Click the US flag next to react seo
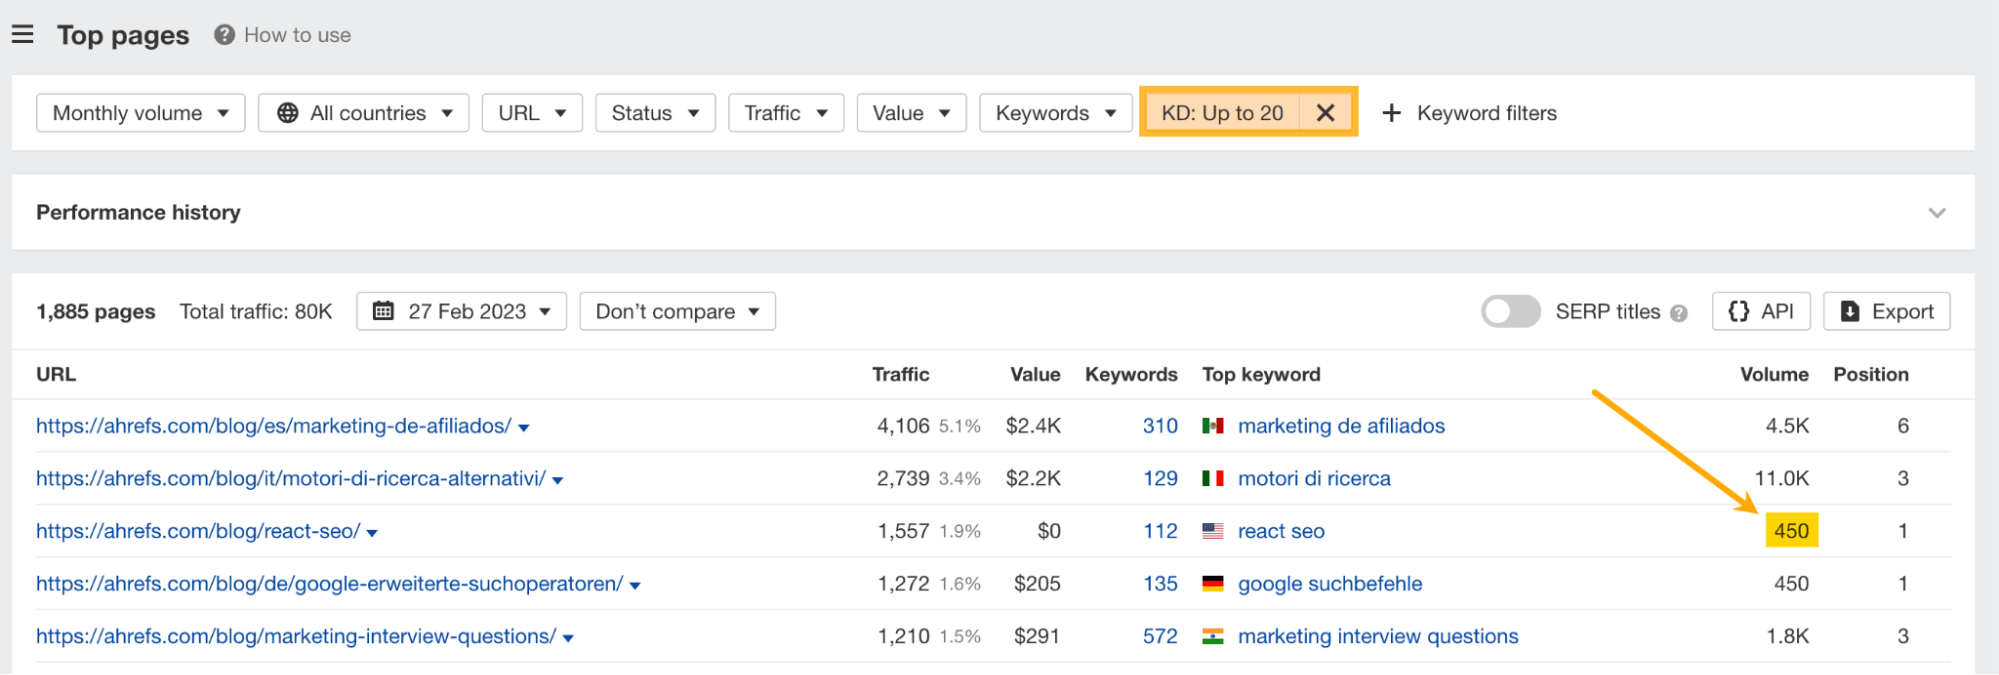Viewport: 1999px width, 675px height. (1213, 531)
